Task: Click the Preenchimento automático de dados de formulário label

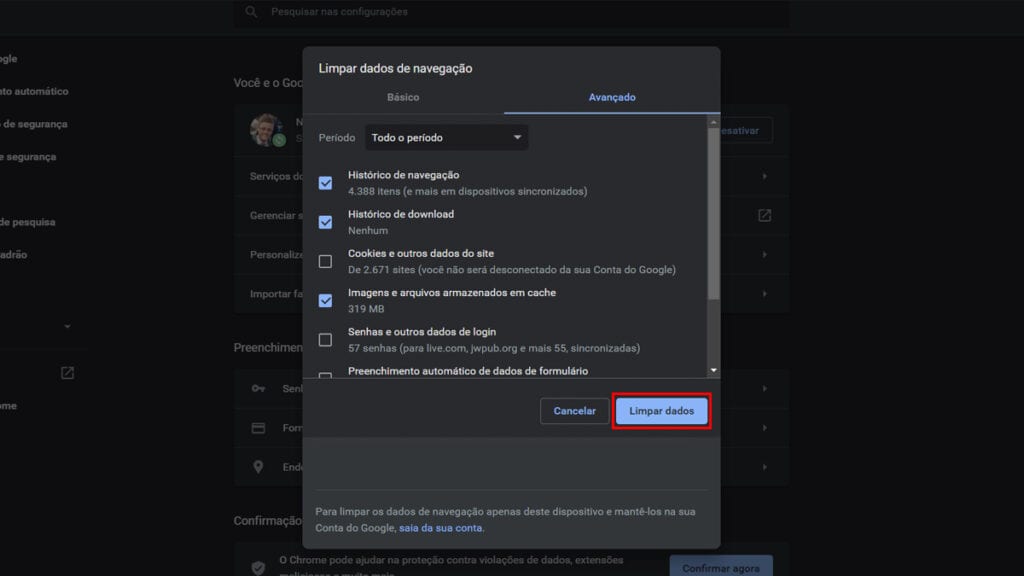Action: (x=468, y=371)
